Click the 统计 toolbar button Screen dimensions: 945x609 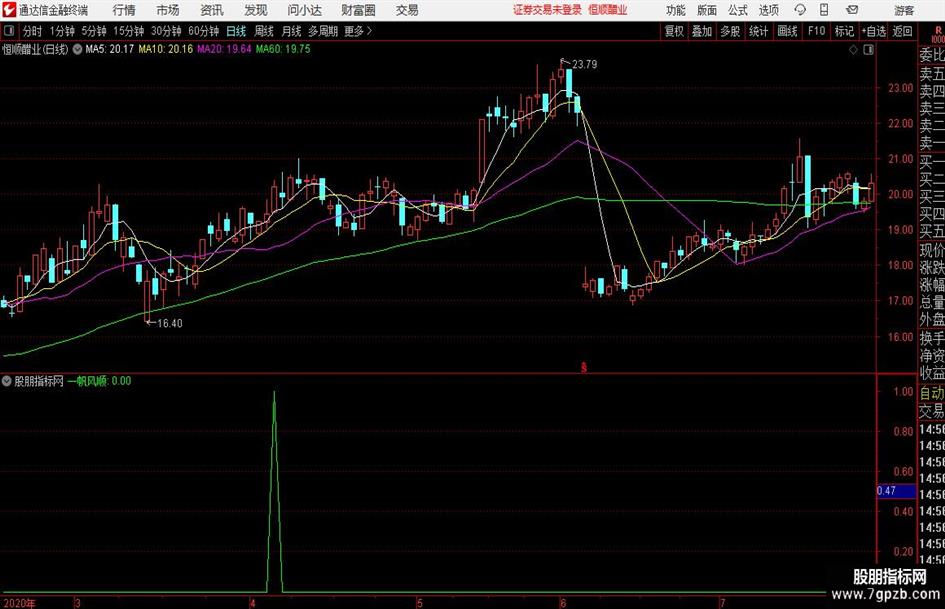(x=759, y=31)
